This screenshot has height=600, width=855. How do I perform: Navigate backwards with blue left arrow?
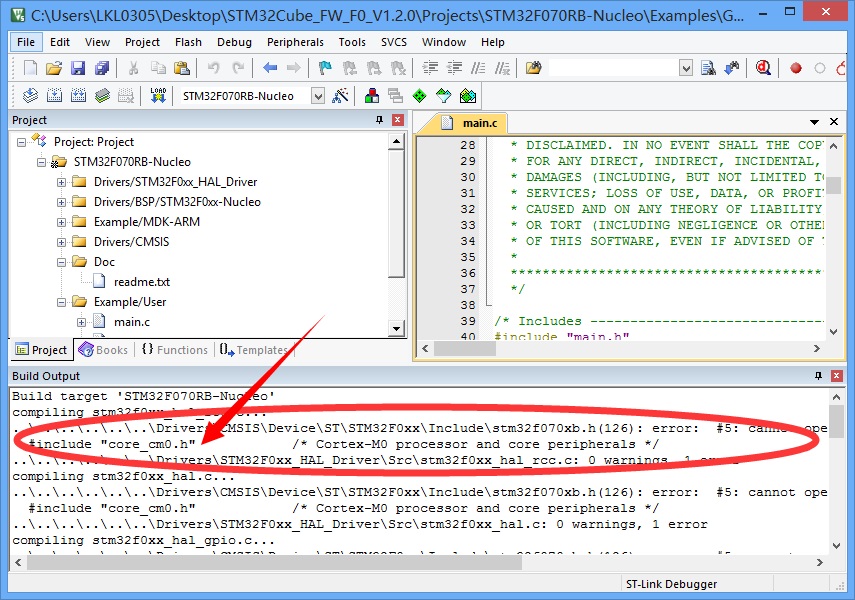point(270,68)
